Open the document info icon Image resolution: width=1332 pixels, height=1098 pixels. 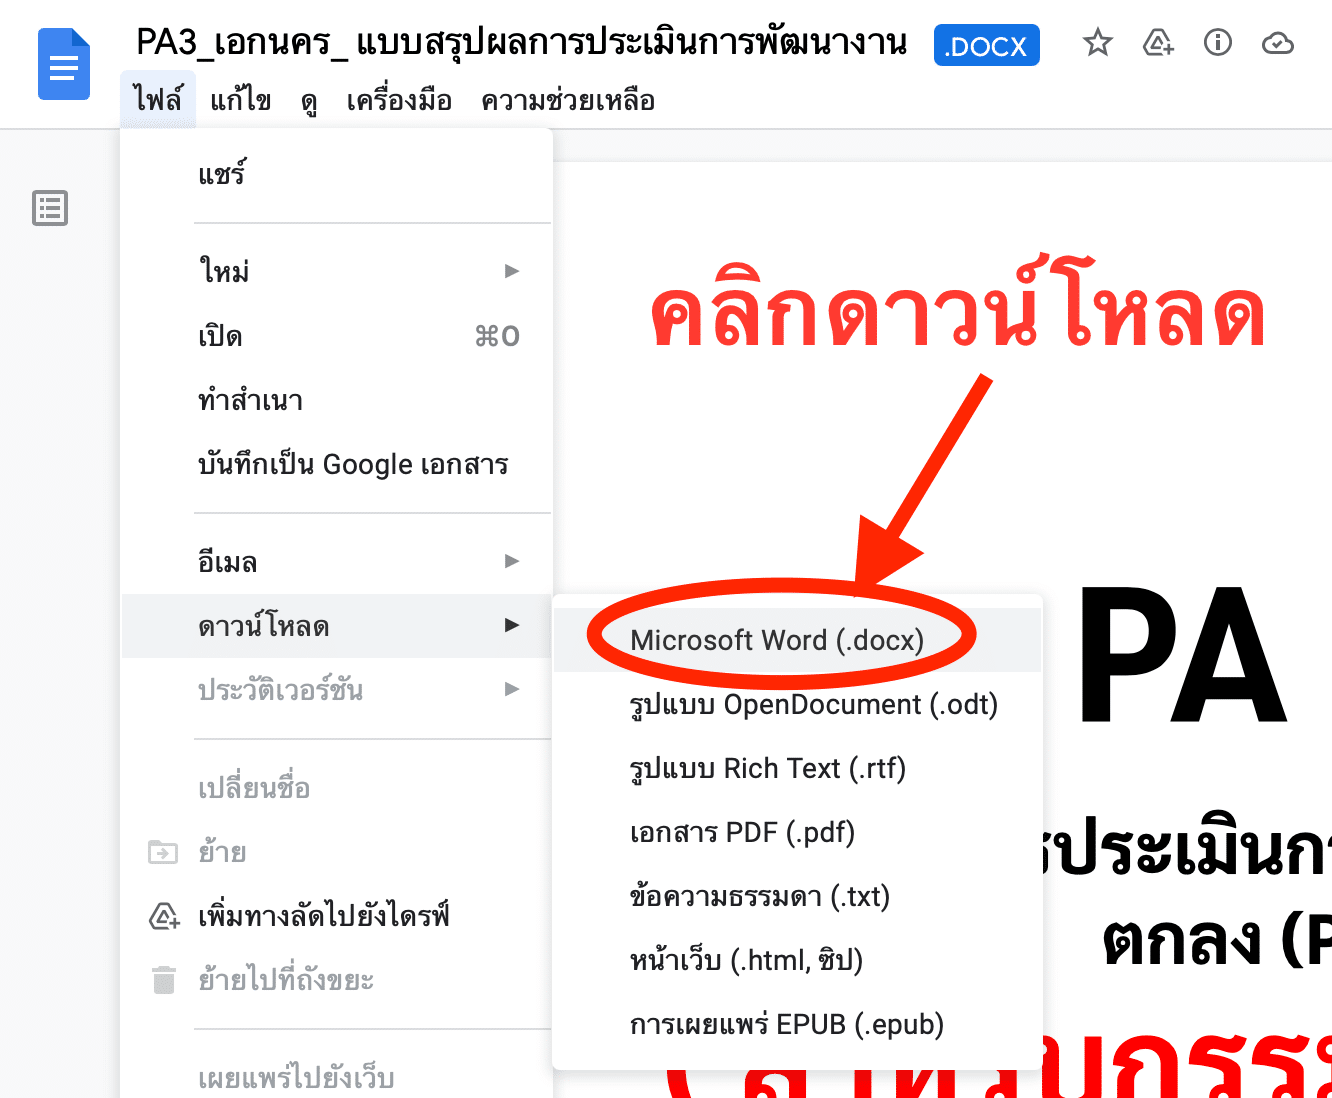(1217, 43)
